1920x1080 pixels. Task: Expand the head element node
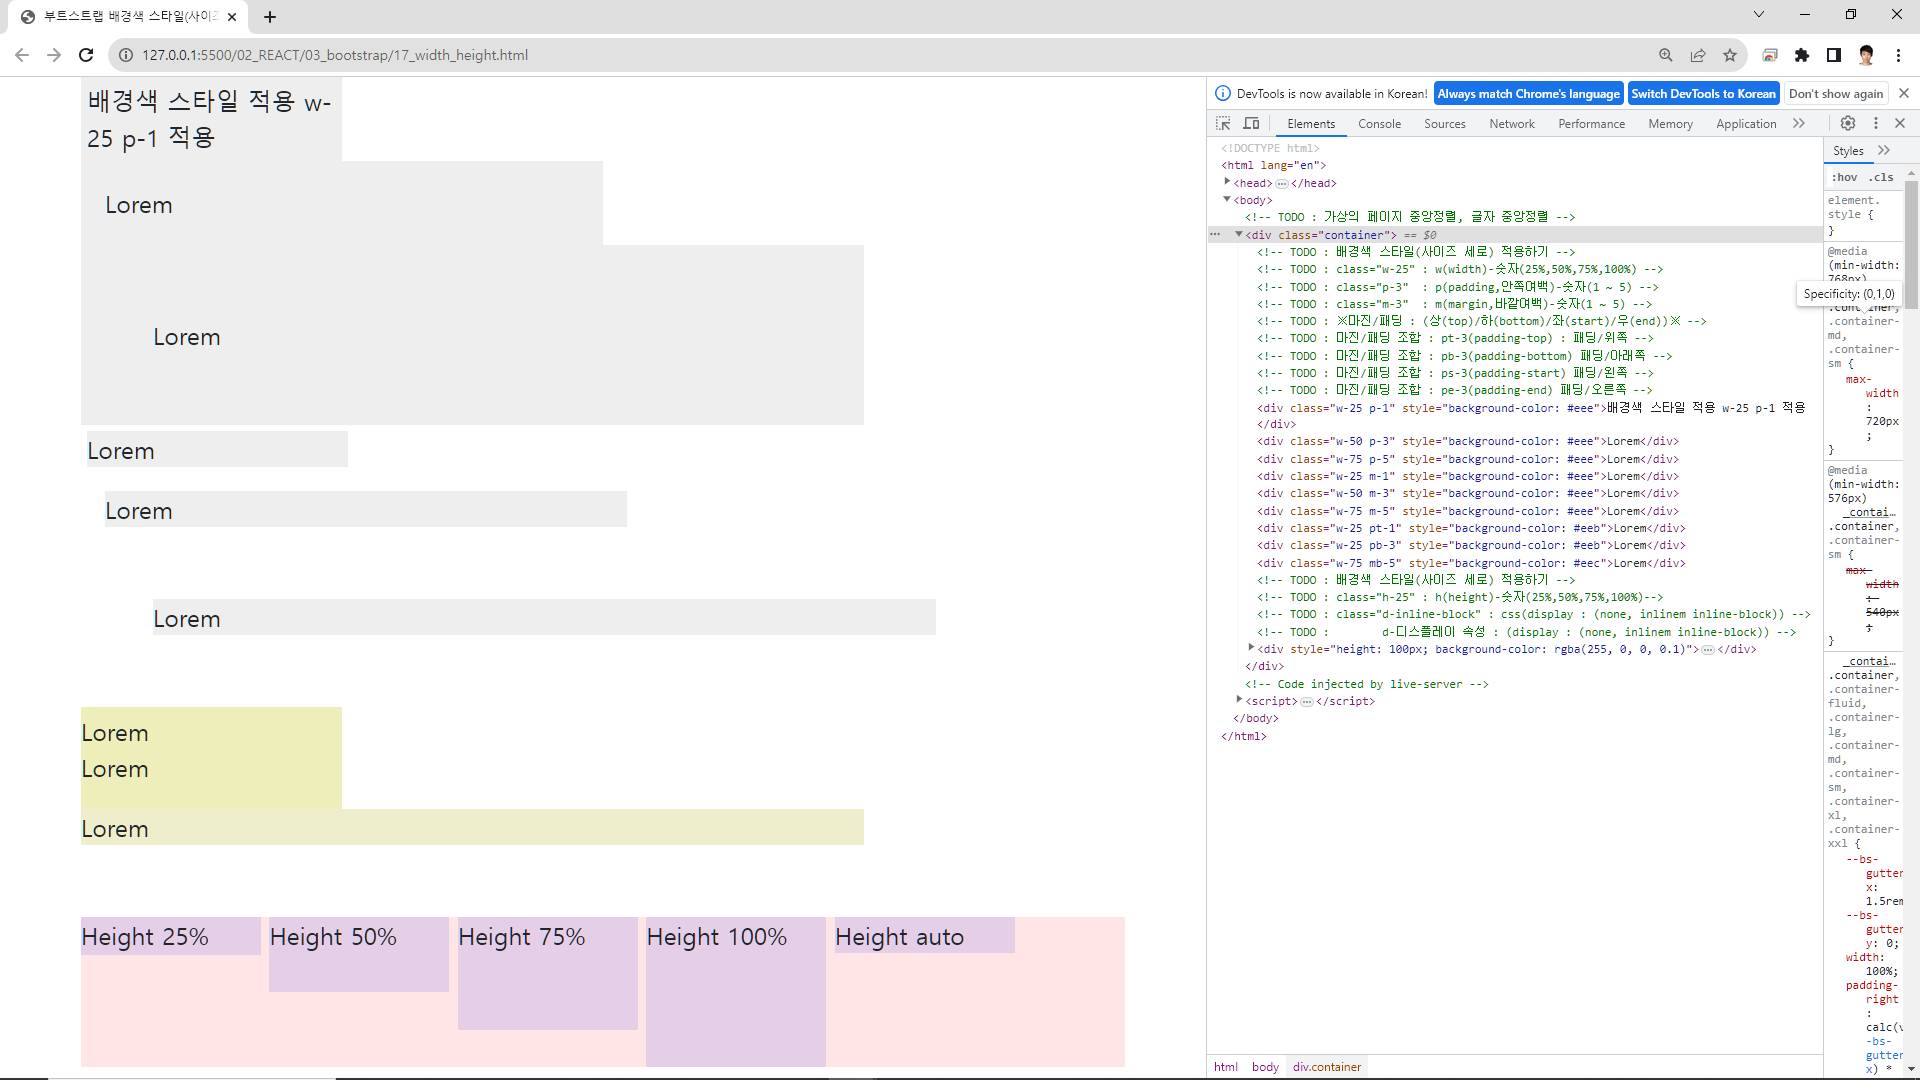(1227, 182)
